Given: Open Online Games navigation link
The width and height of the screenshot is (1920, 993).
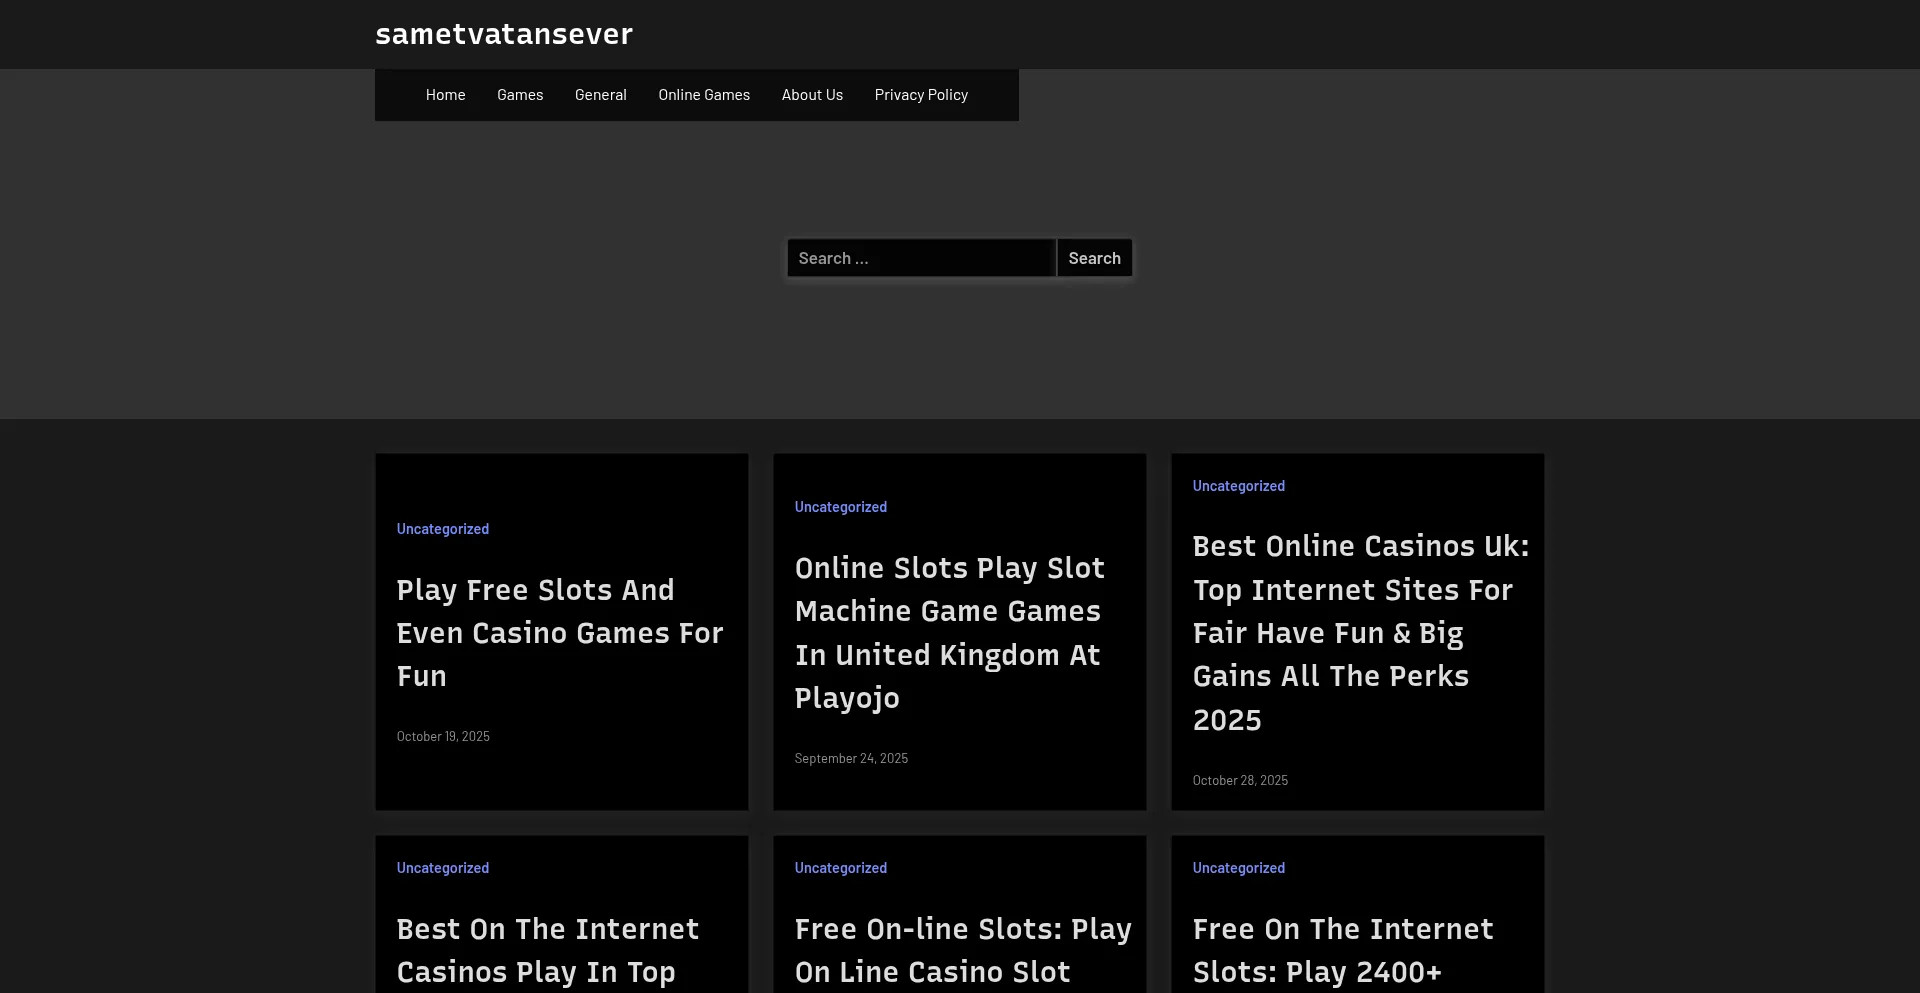Looking at the screenshot, I should tap(703, 95).
